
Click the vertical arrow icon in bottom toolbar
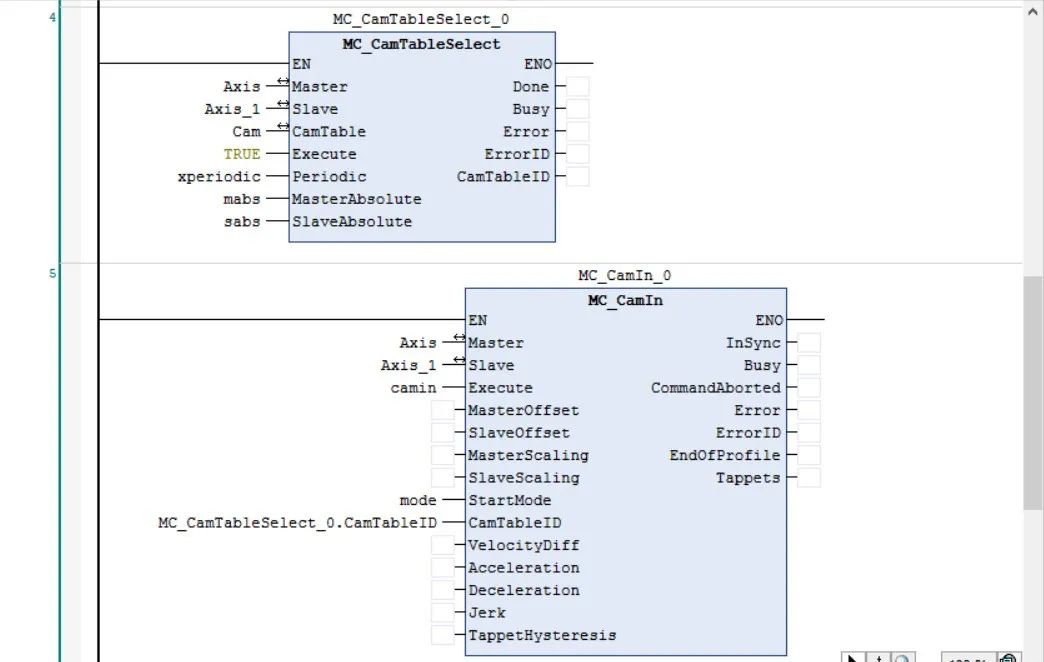pyautogui.click(x=878, y=658)
